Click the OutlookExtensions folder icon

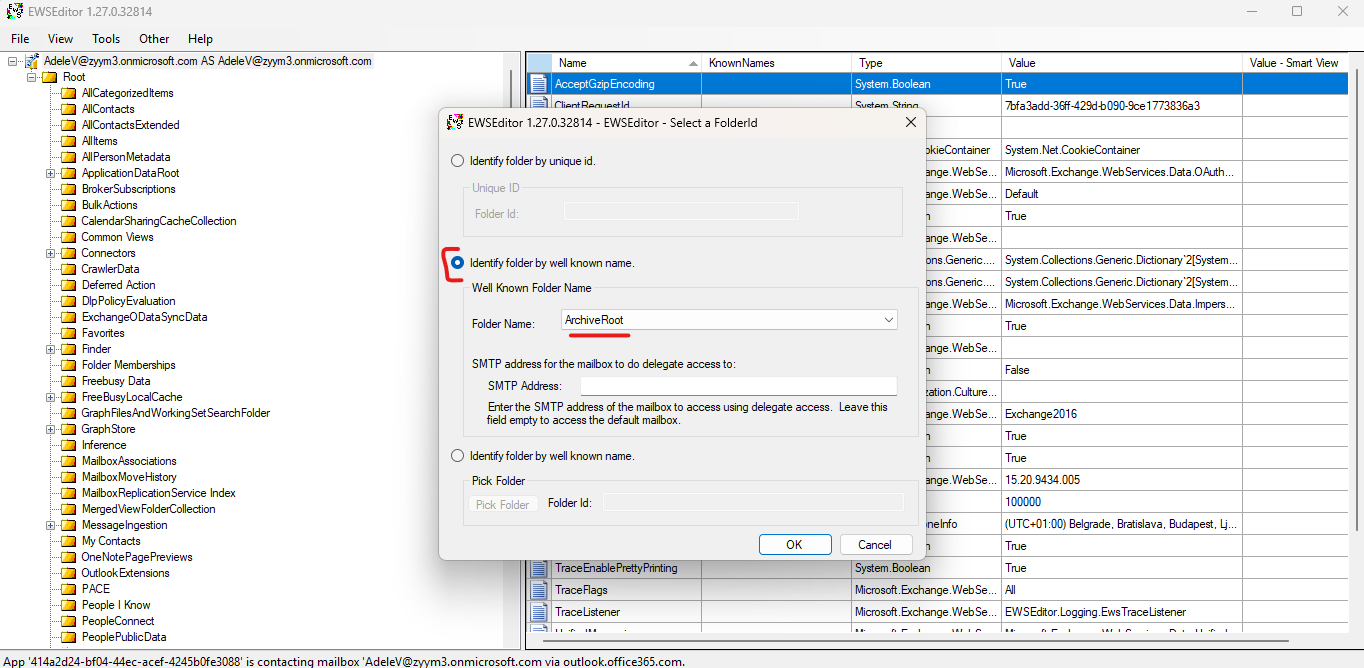tap(69, 573)
